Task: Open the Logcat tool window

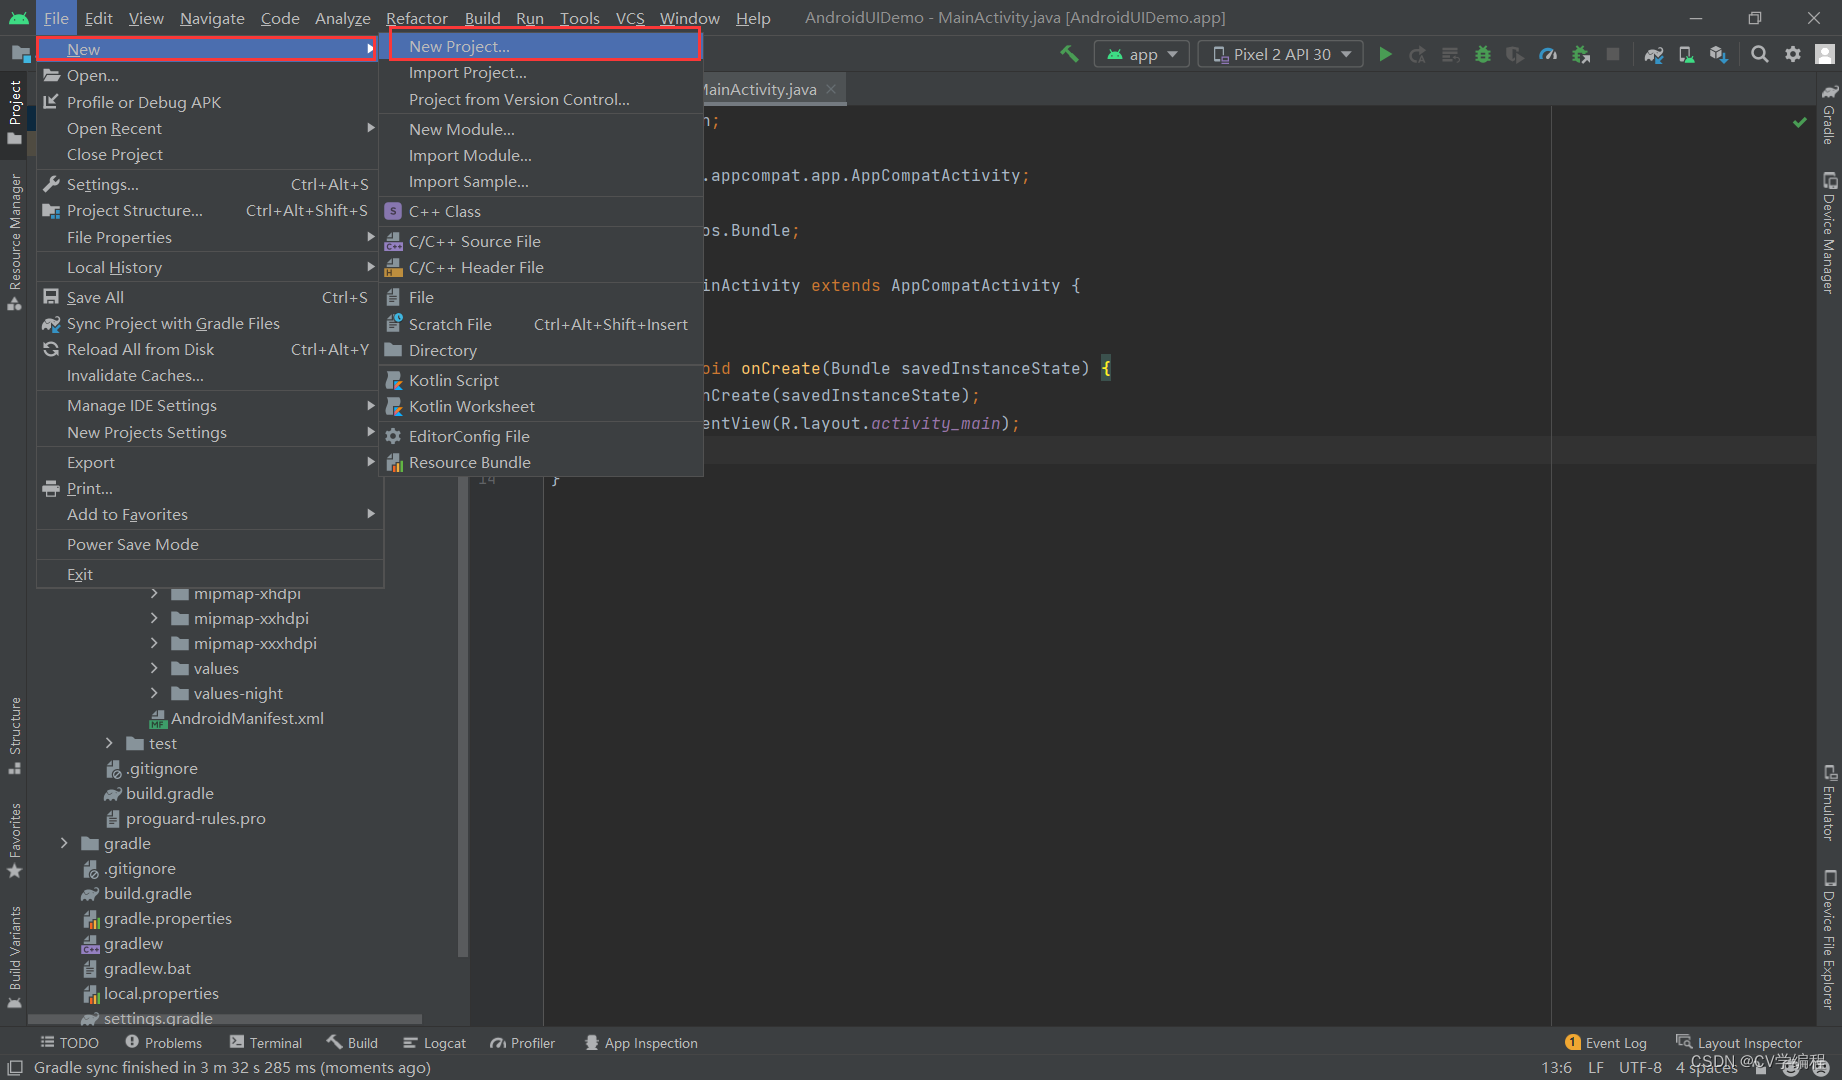Action: click(435, 1043)
